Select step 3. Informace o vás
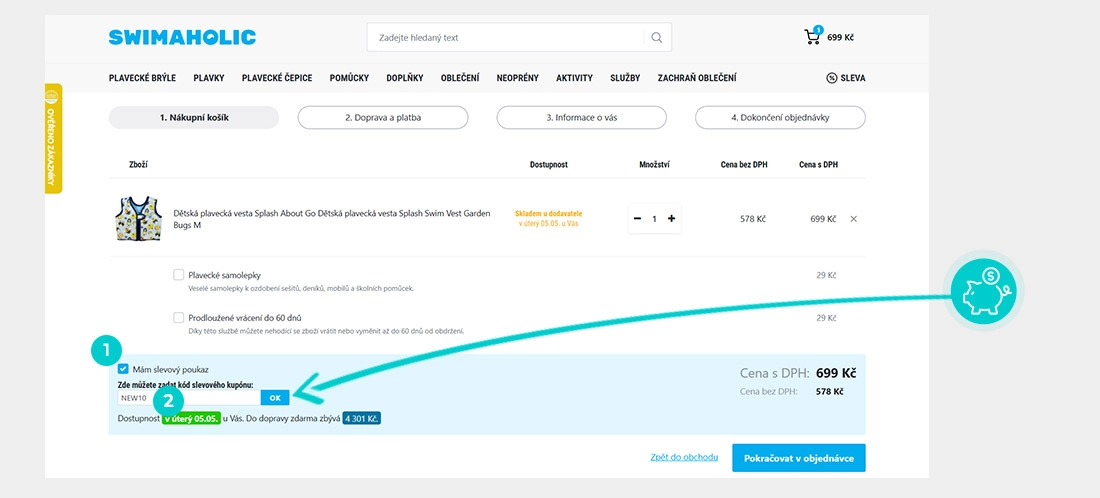1100x498 pixels. (582, 118)
